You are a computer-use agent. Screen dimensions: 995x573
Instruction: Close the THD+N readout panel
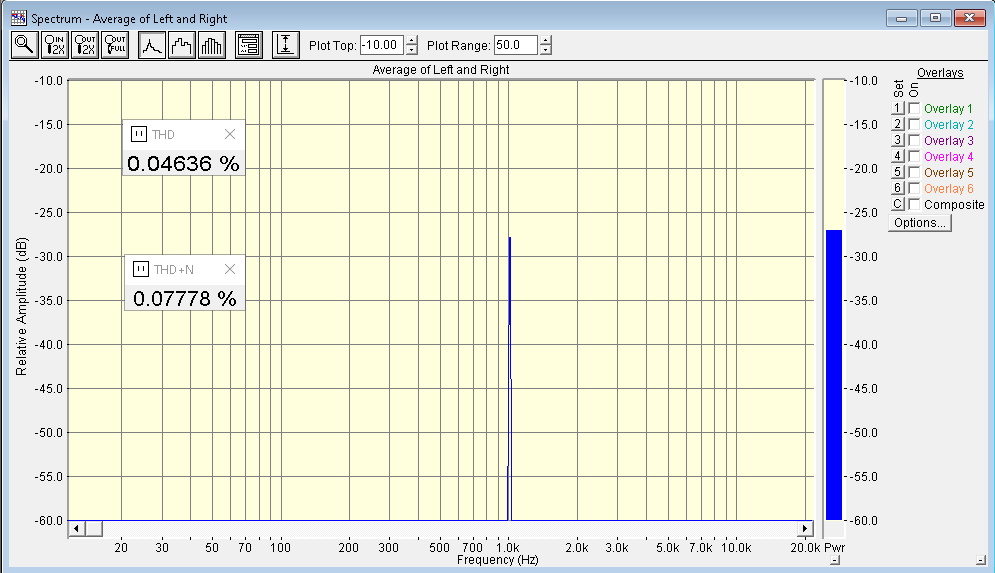click(x=230, y=269)
